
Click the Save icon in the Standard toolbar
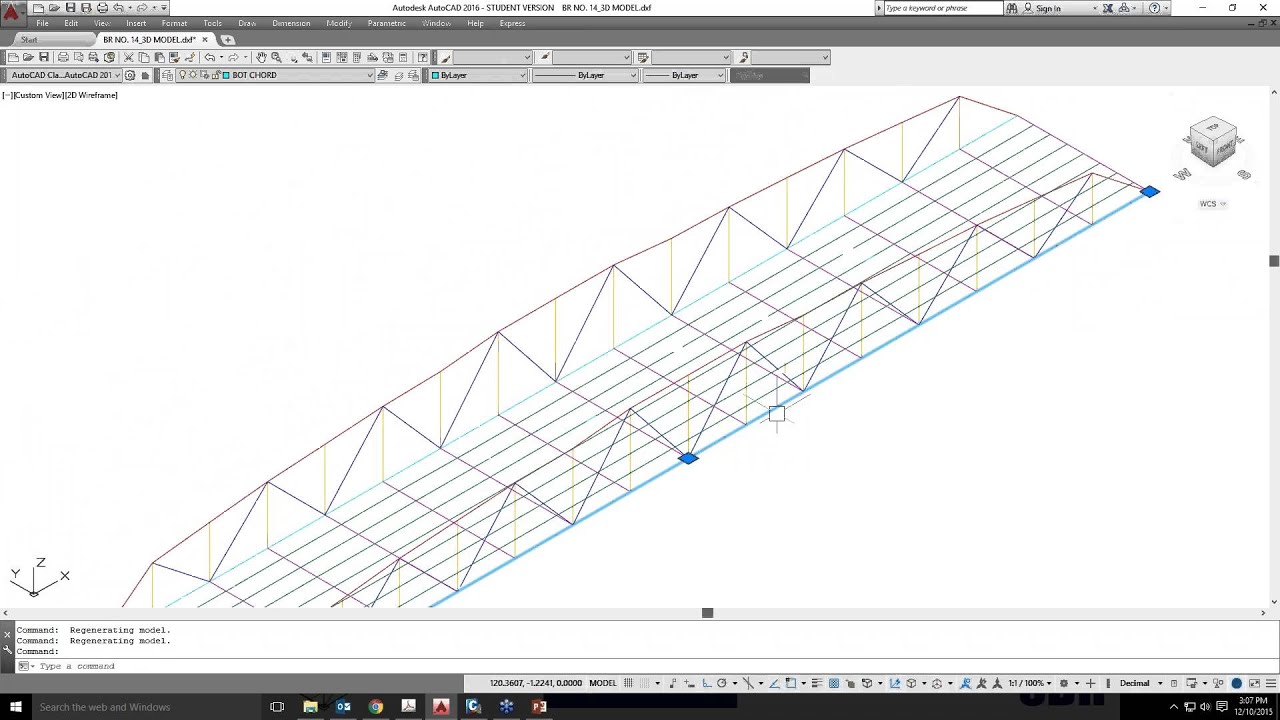click(44, 57)
